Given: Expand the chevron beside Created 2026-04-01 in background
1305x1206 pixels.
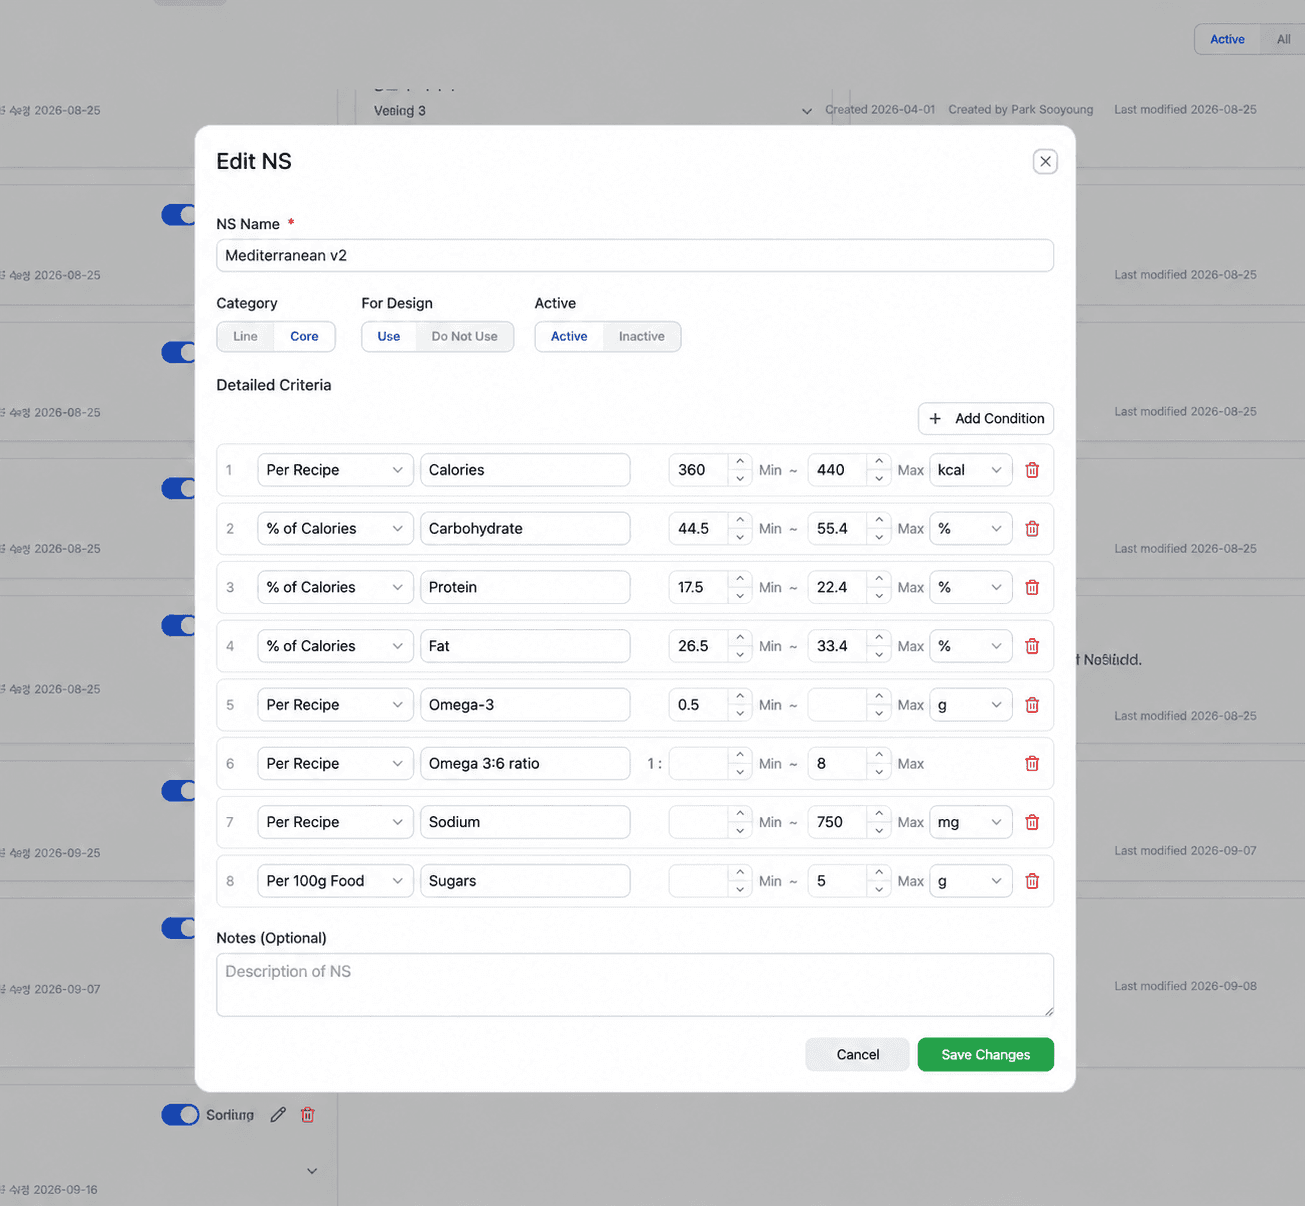Looking at the screenshot, I should point(807,111).
